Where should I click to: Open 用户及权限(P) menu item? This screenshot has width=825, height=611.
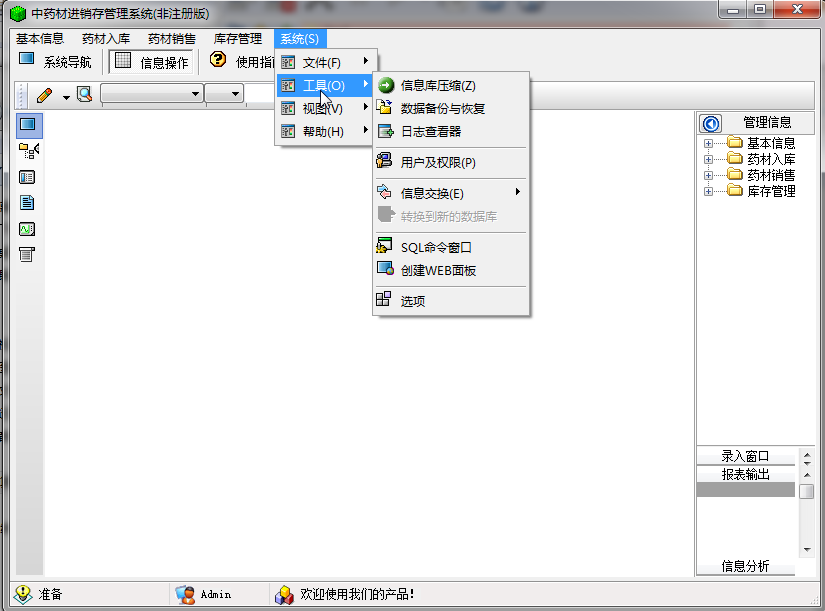pyautogui.click(x=450, y=162)
